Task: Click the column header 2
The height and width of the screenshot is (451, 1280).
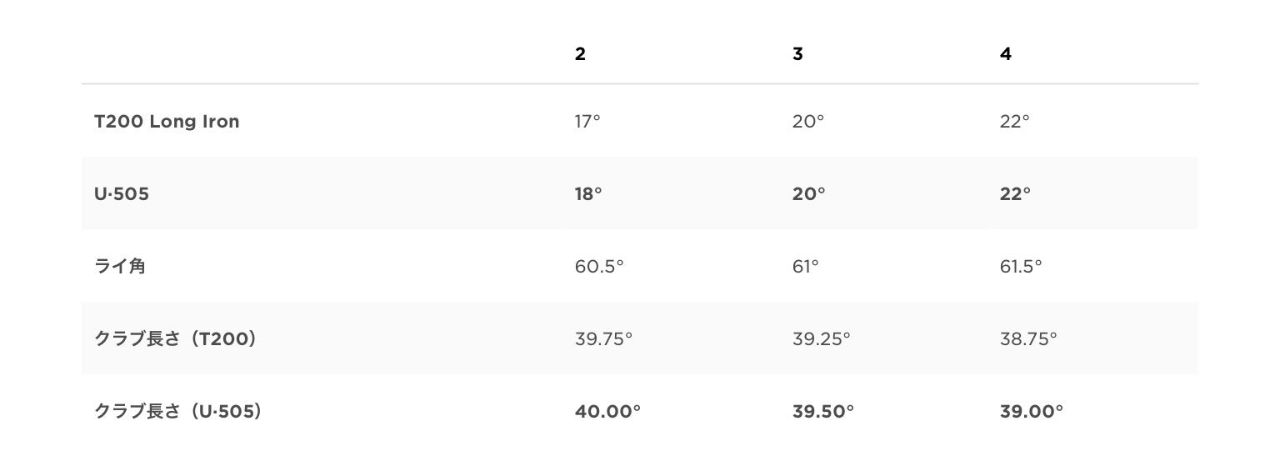Action: tap(580, 55)
